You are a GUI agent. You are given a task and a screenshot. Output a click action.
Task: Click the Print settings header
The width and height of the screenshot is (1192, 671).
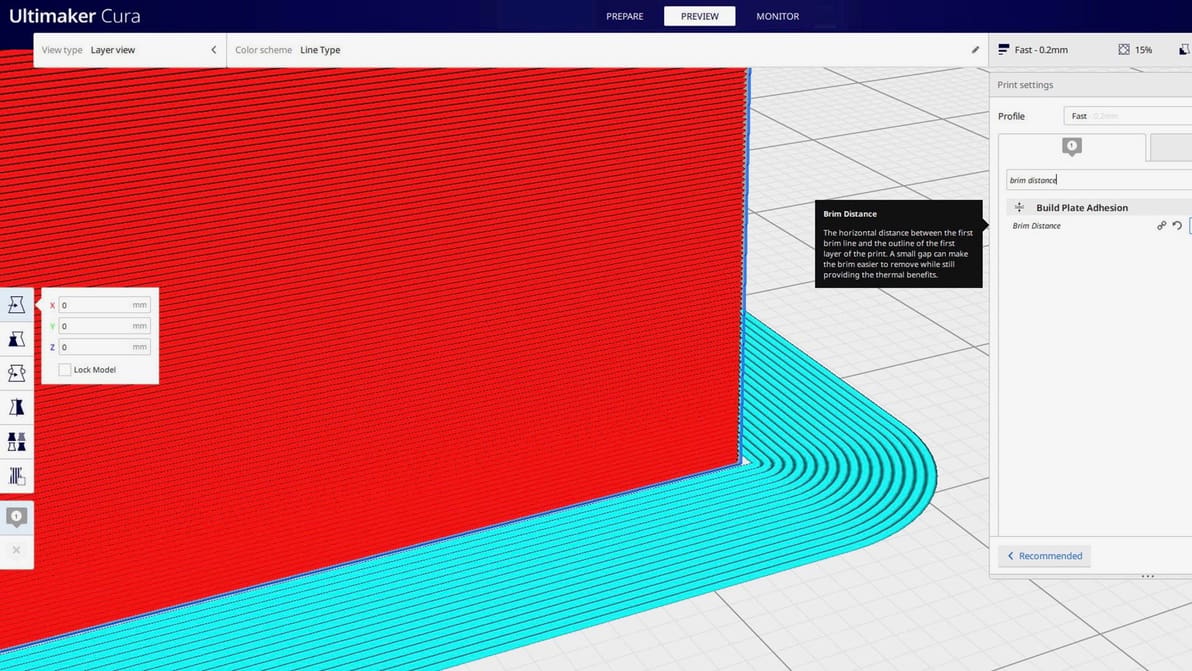(1025, 85)
